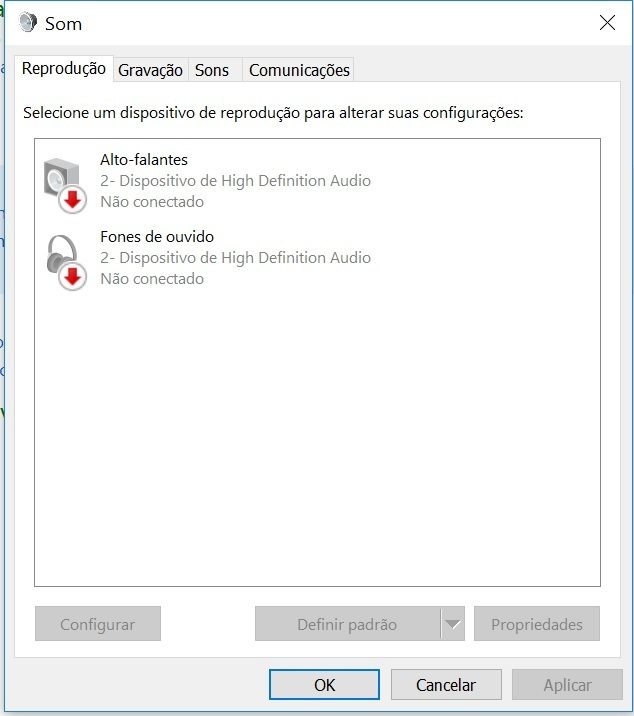The height and width of the screenshot is (716, 634).
Task: Open Propriedades for the device
Action: click(537, 624)
